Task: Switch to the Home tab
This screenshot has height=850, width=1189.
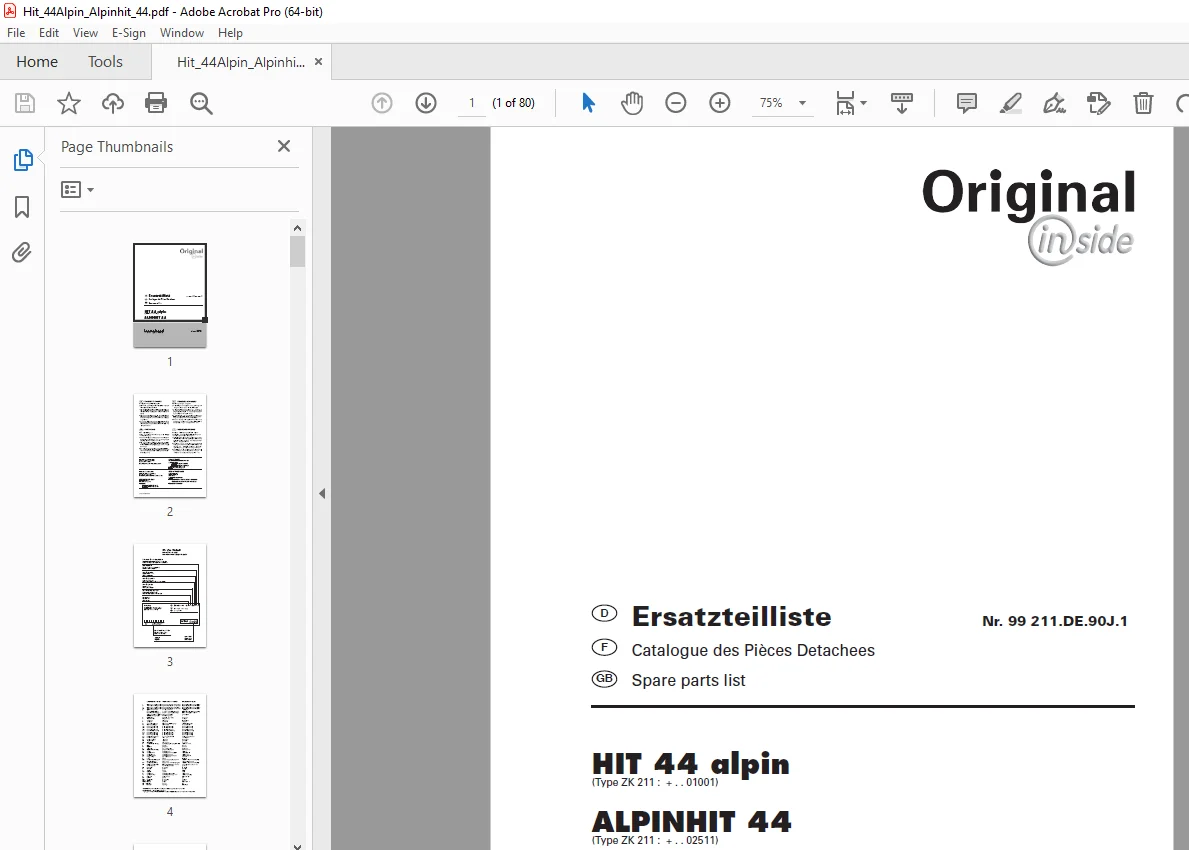Action: (37, 61)
